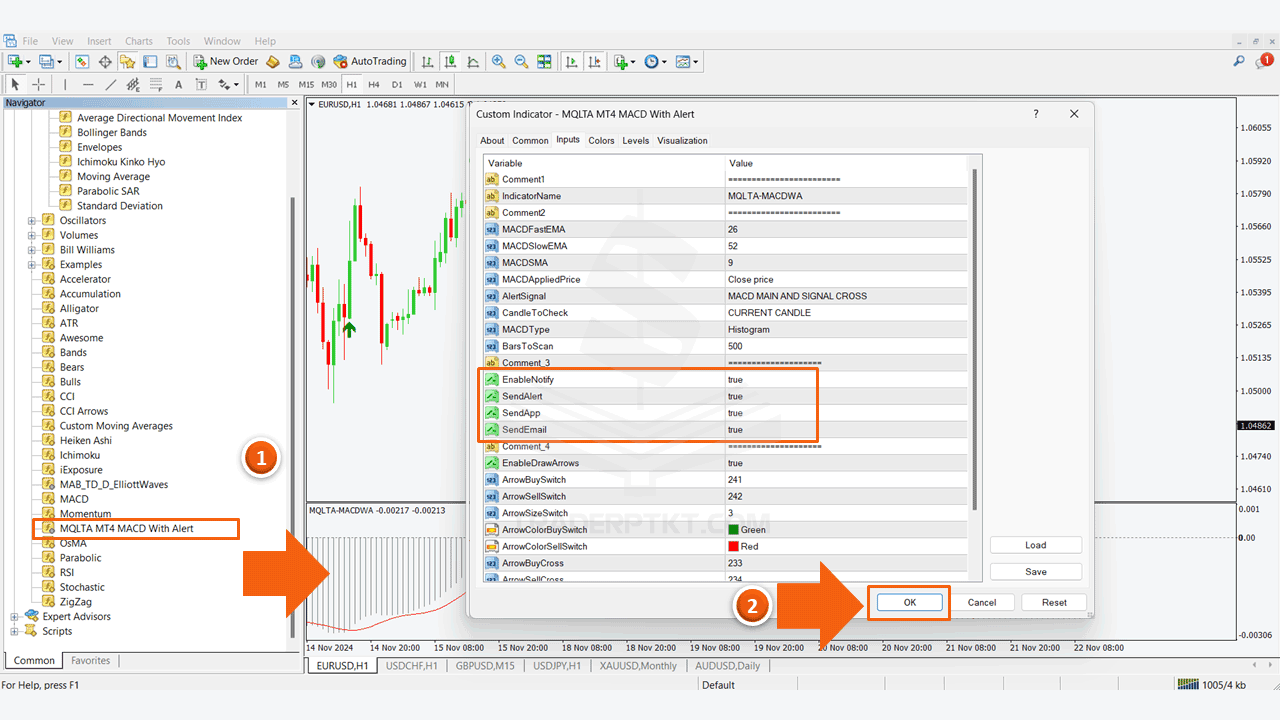Click the MetaEditor yellow book icon
The image size is (1280, 720).
272,61
